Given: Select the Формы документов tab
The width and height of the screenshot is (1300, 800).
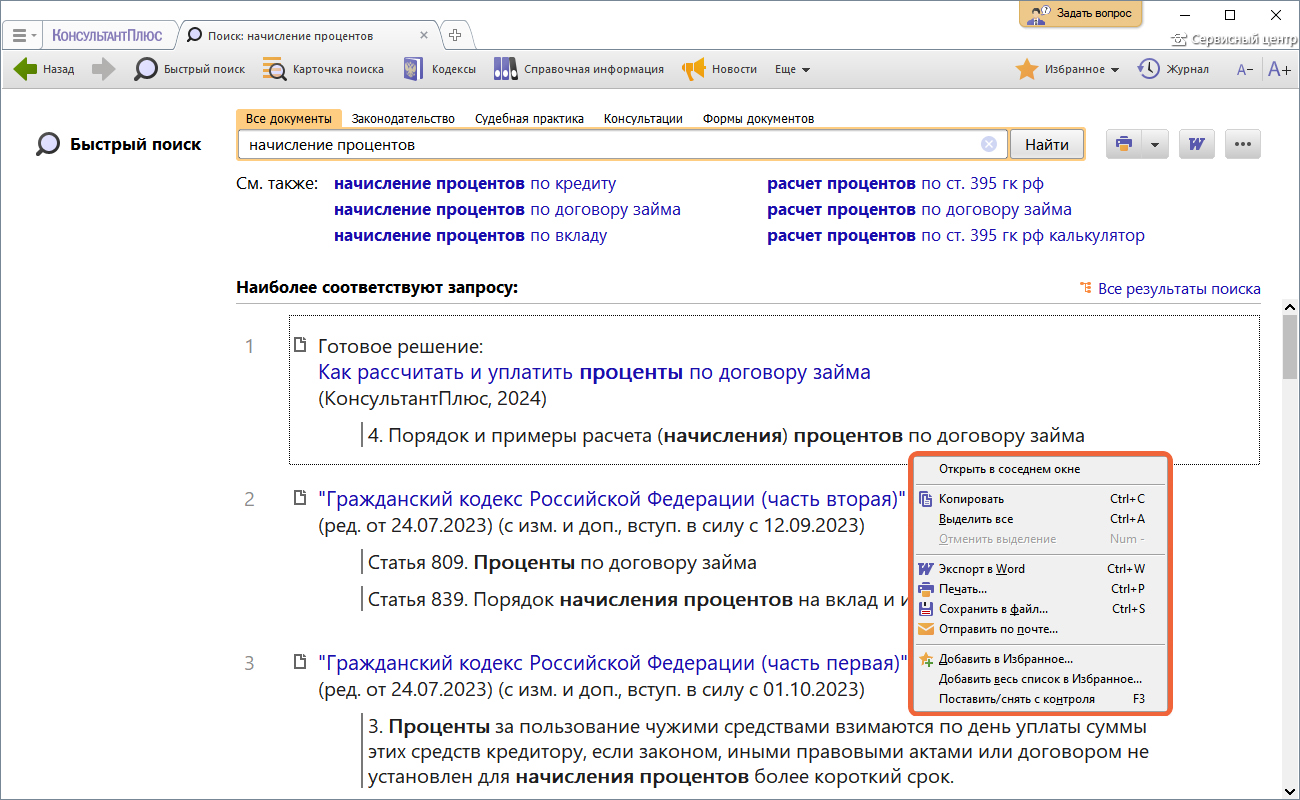Looking at the screenshot, I should coord(758,118).
